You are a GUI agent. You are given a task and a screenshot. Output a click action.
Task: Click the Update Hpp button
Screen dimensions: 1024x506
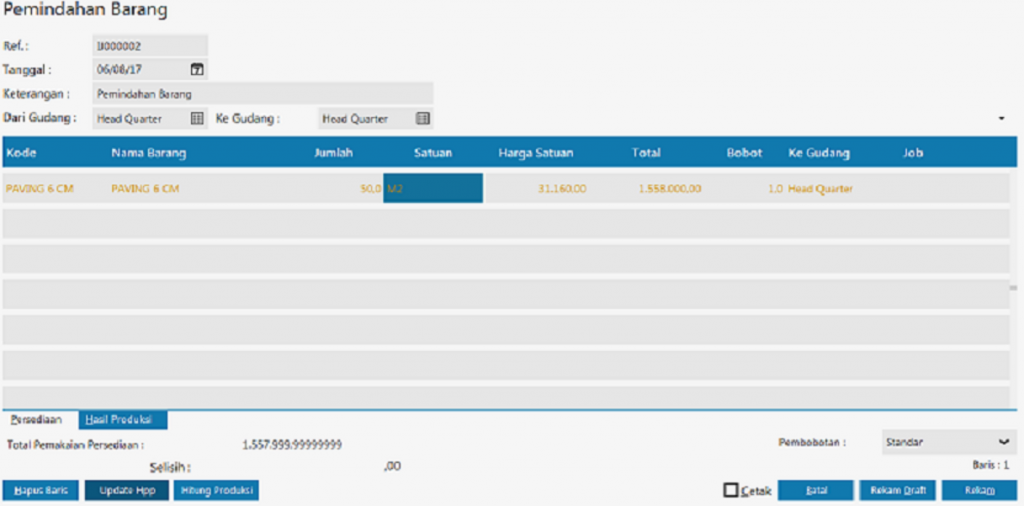click(126, 490)
